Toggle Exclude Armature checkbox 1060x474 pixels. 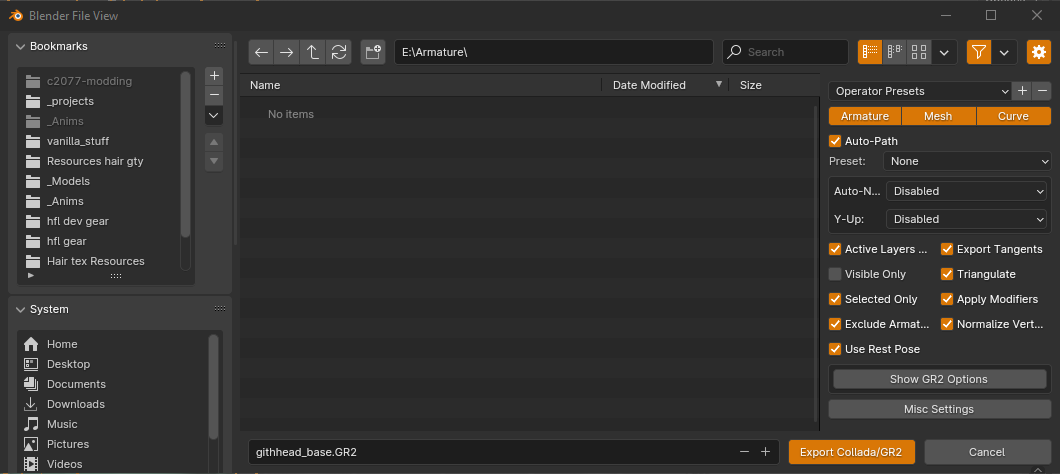(835, 324)
